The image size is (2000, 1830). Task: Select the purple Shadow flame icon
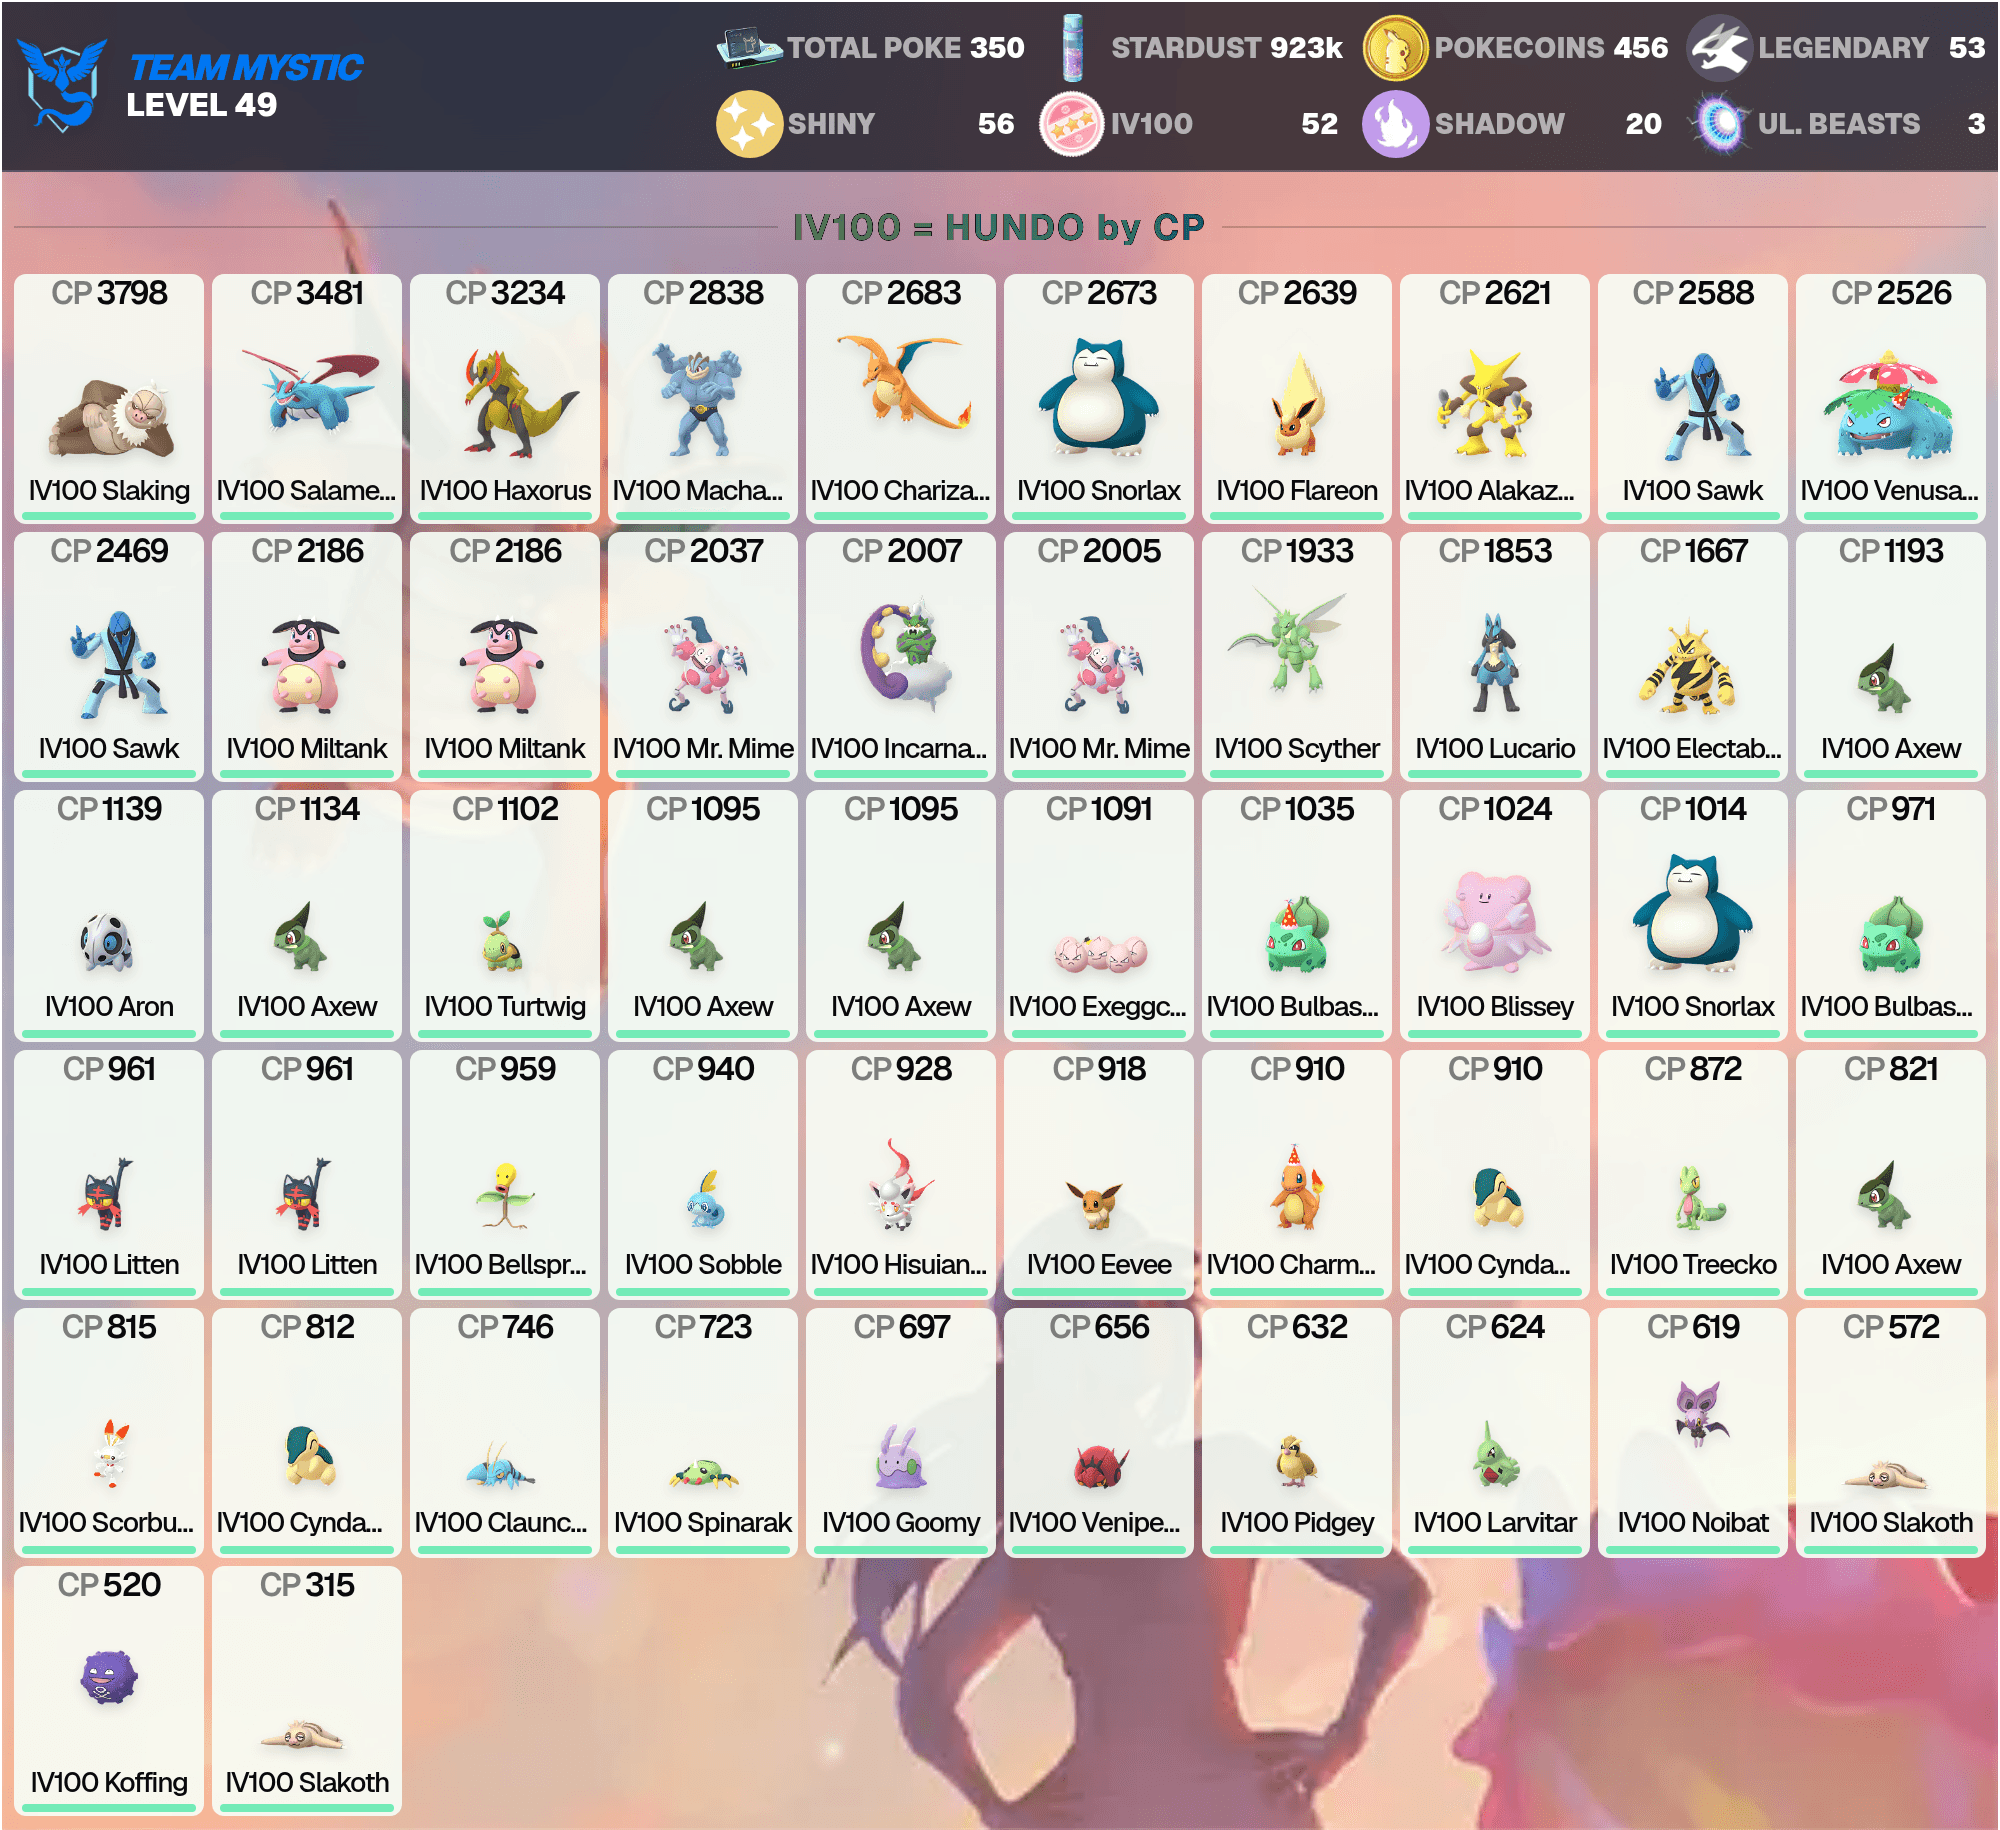pos(1395,124)
